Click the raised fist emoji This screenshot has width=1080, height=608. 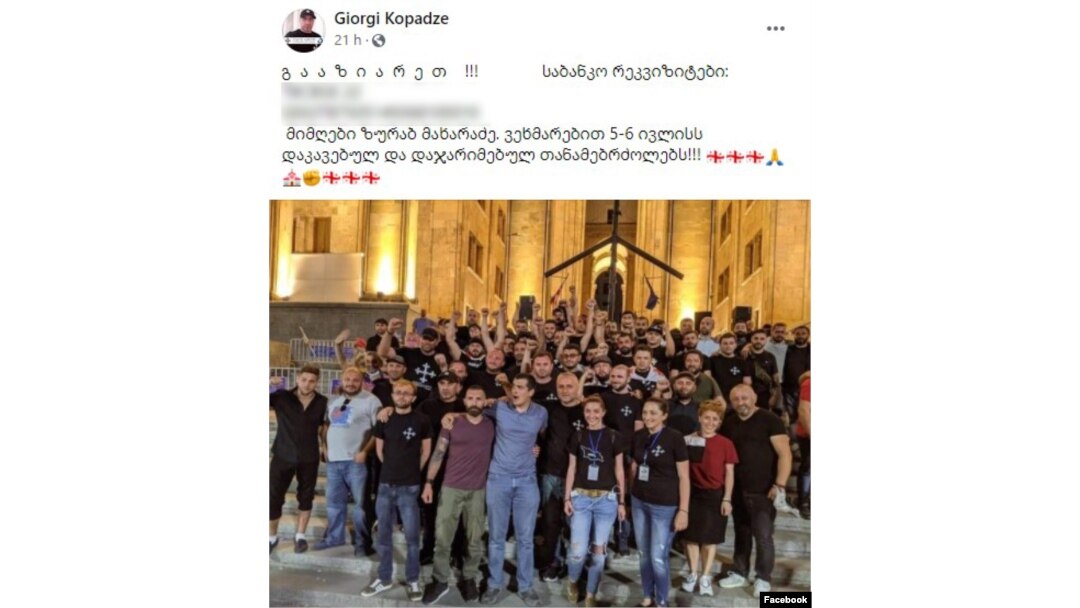(311, 178)
